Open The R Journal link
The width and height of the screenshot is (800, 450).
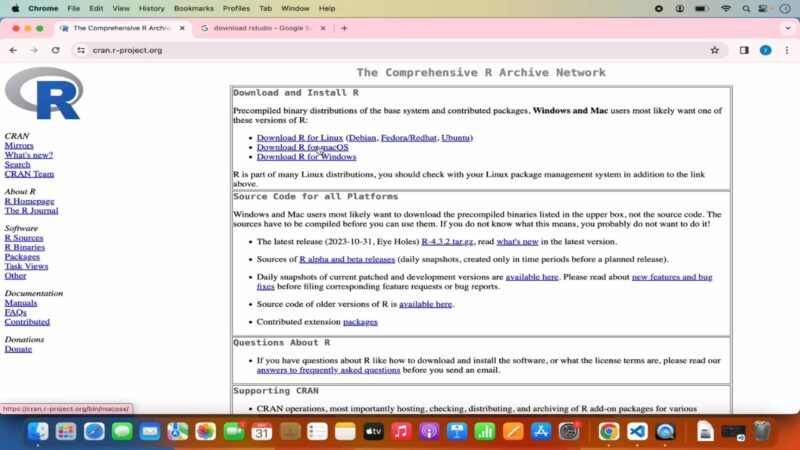pyautogui.click(x=31, y=210)
